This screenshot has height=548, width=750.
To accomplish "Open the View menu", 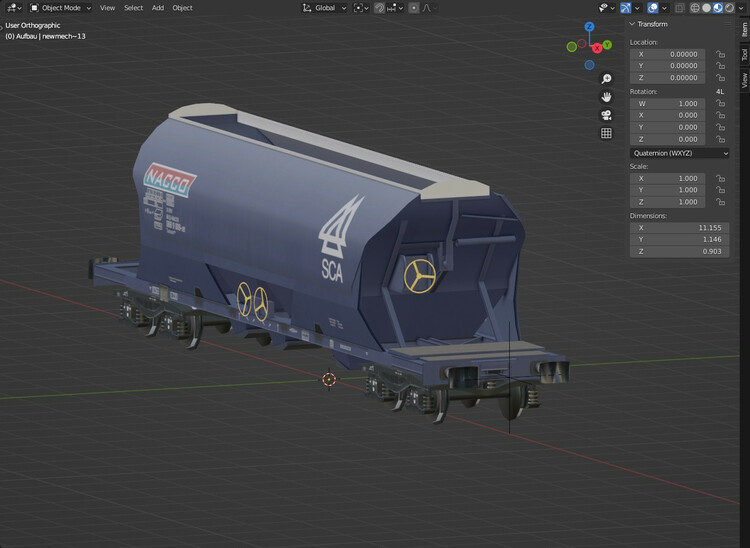I will pyautogui.click(x=107, y=8).
